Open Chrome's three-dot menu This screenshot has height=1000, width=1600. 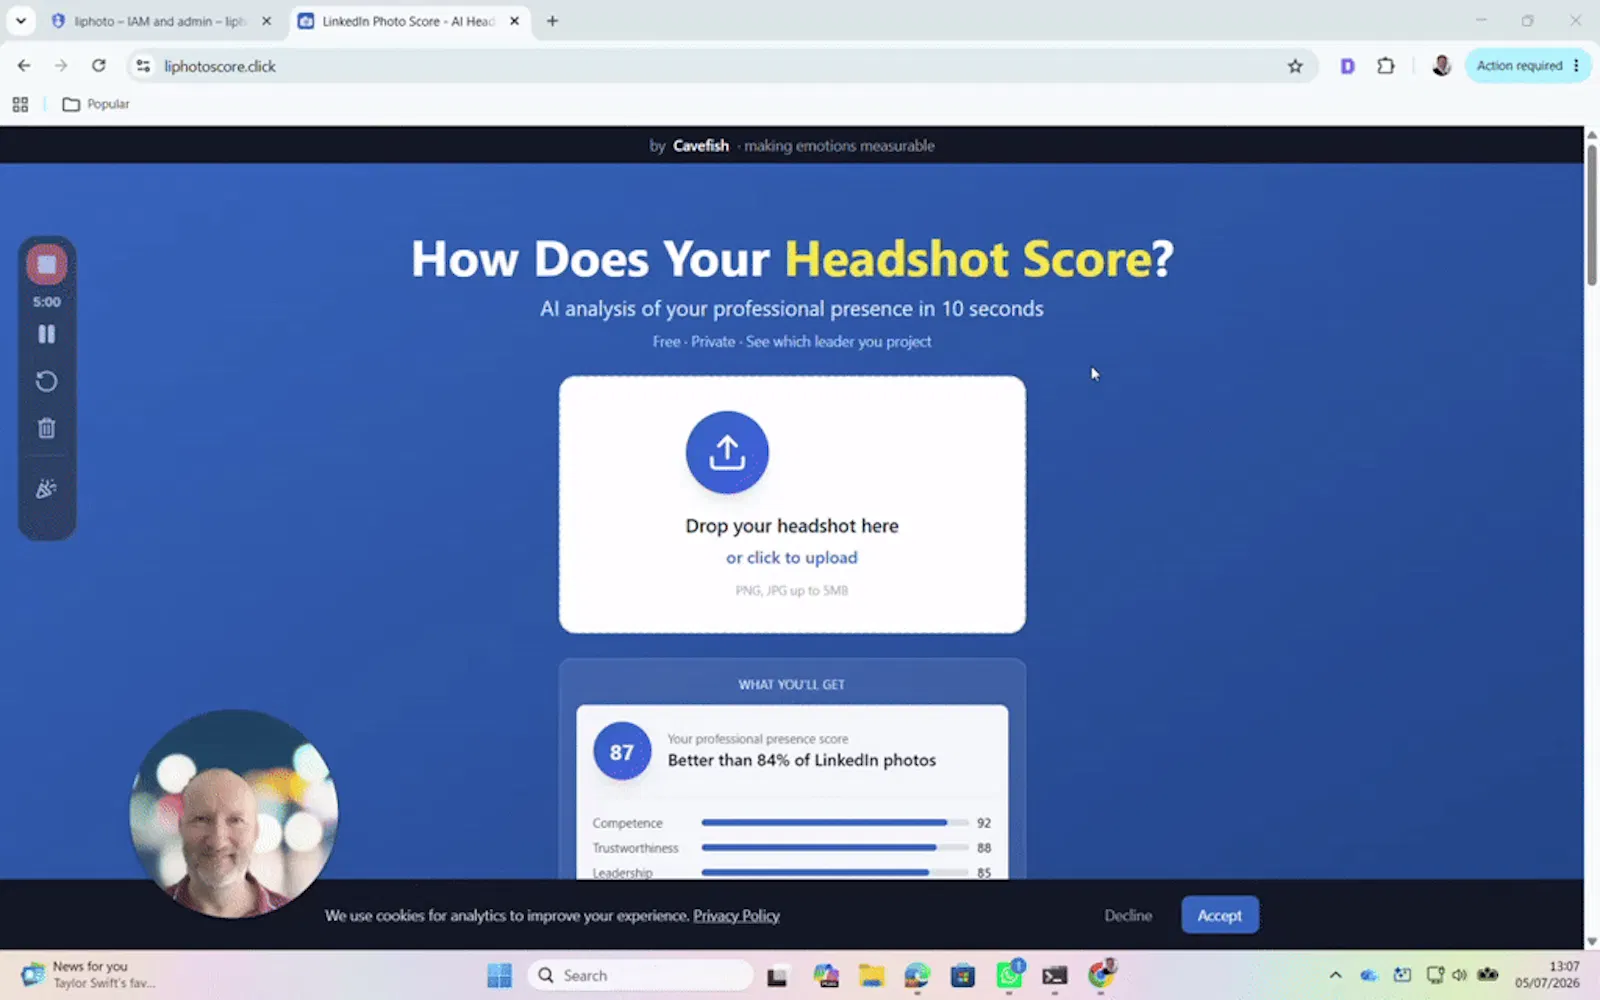1577,66
